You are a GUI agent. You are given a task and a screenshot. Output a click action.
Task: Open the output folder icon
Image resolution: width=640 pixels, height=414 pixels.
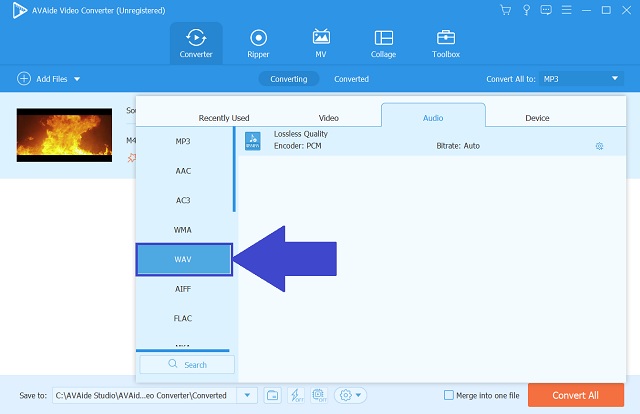pos(272,395)
